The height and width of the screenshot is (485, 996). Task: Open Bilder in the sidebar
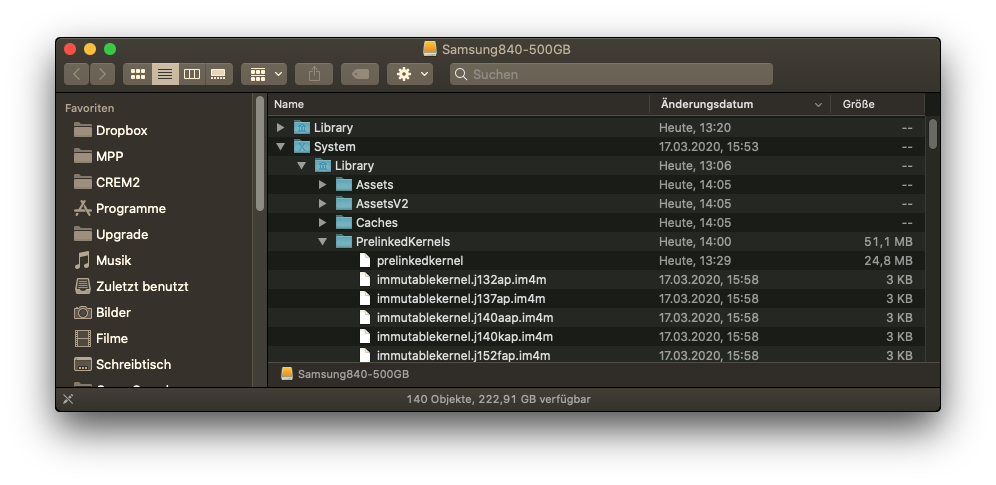tap(102, 312)
